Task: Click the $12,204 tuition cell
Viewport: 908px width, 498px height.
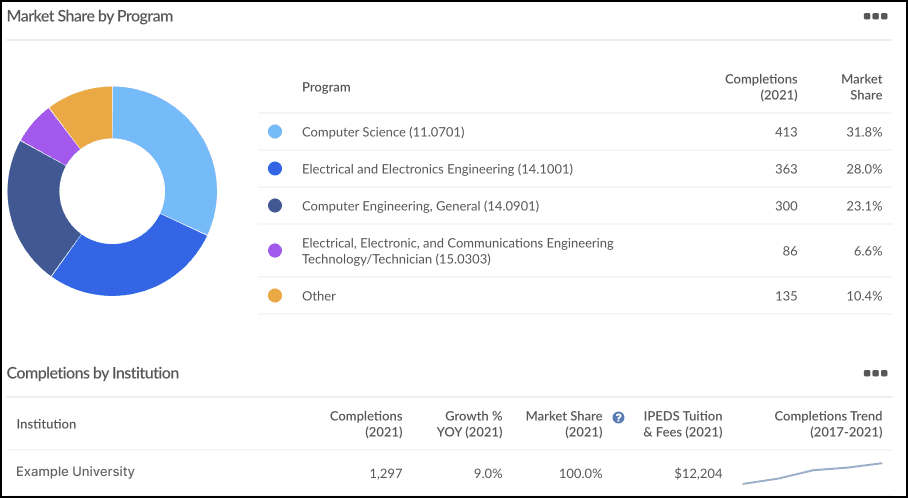Action: (x=698, y=473)
